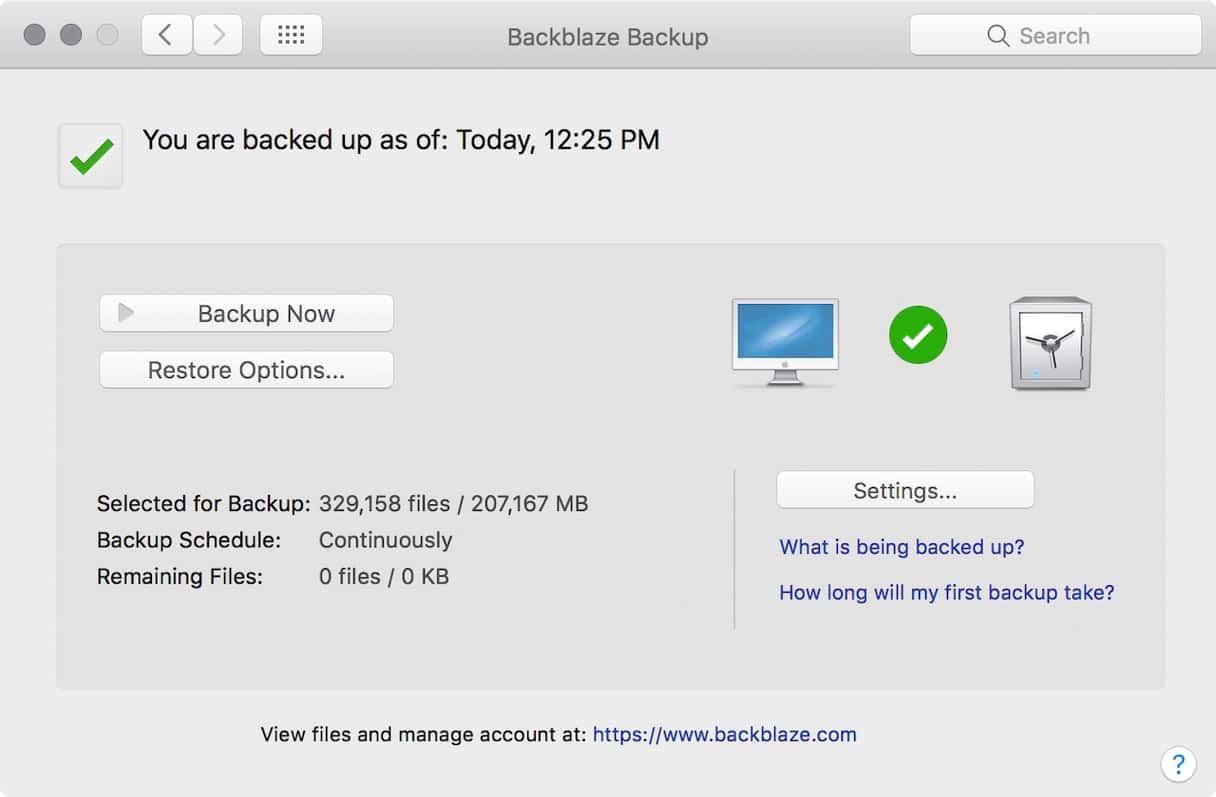
Task: Visit the https://www.backblaze.com link
Action: (724, 734)
